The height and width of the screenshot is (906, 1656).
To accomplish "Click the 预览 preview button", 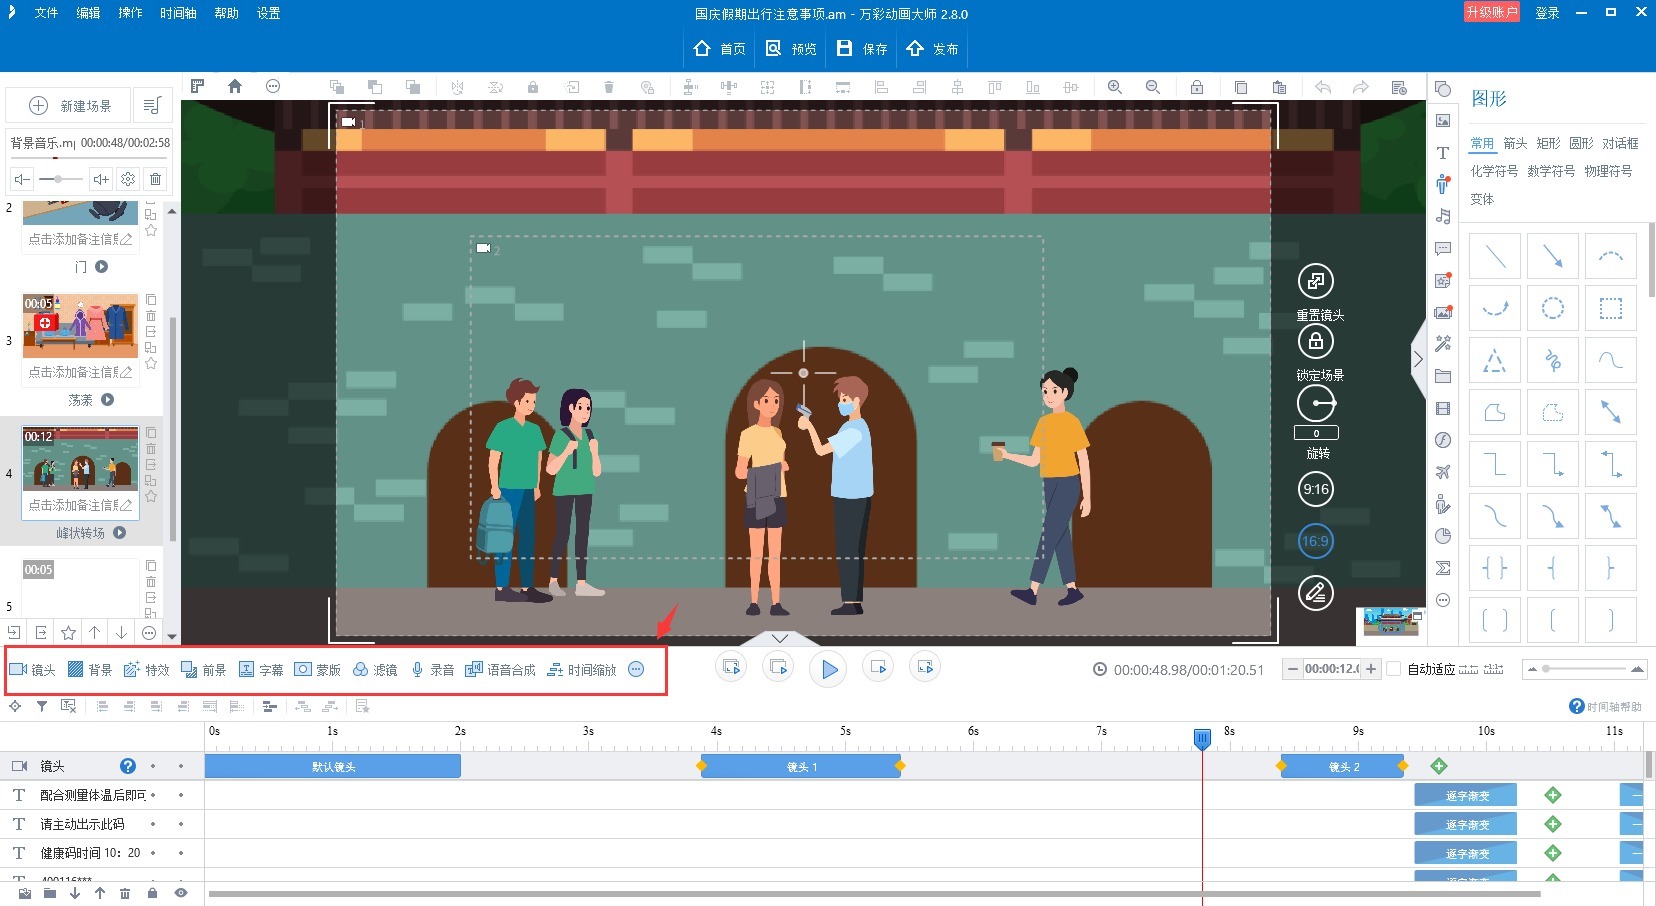I will click(x=791, y=48).
